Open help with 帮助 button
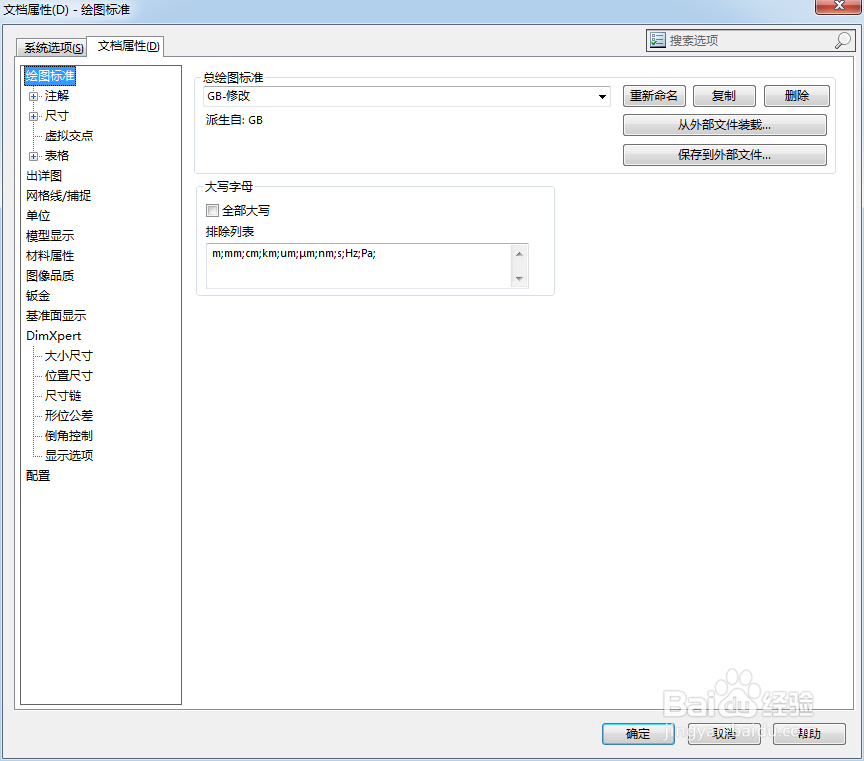The image size is (864, 761). pyautogui.click(x=809, y=734)
